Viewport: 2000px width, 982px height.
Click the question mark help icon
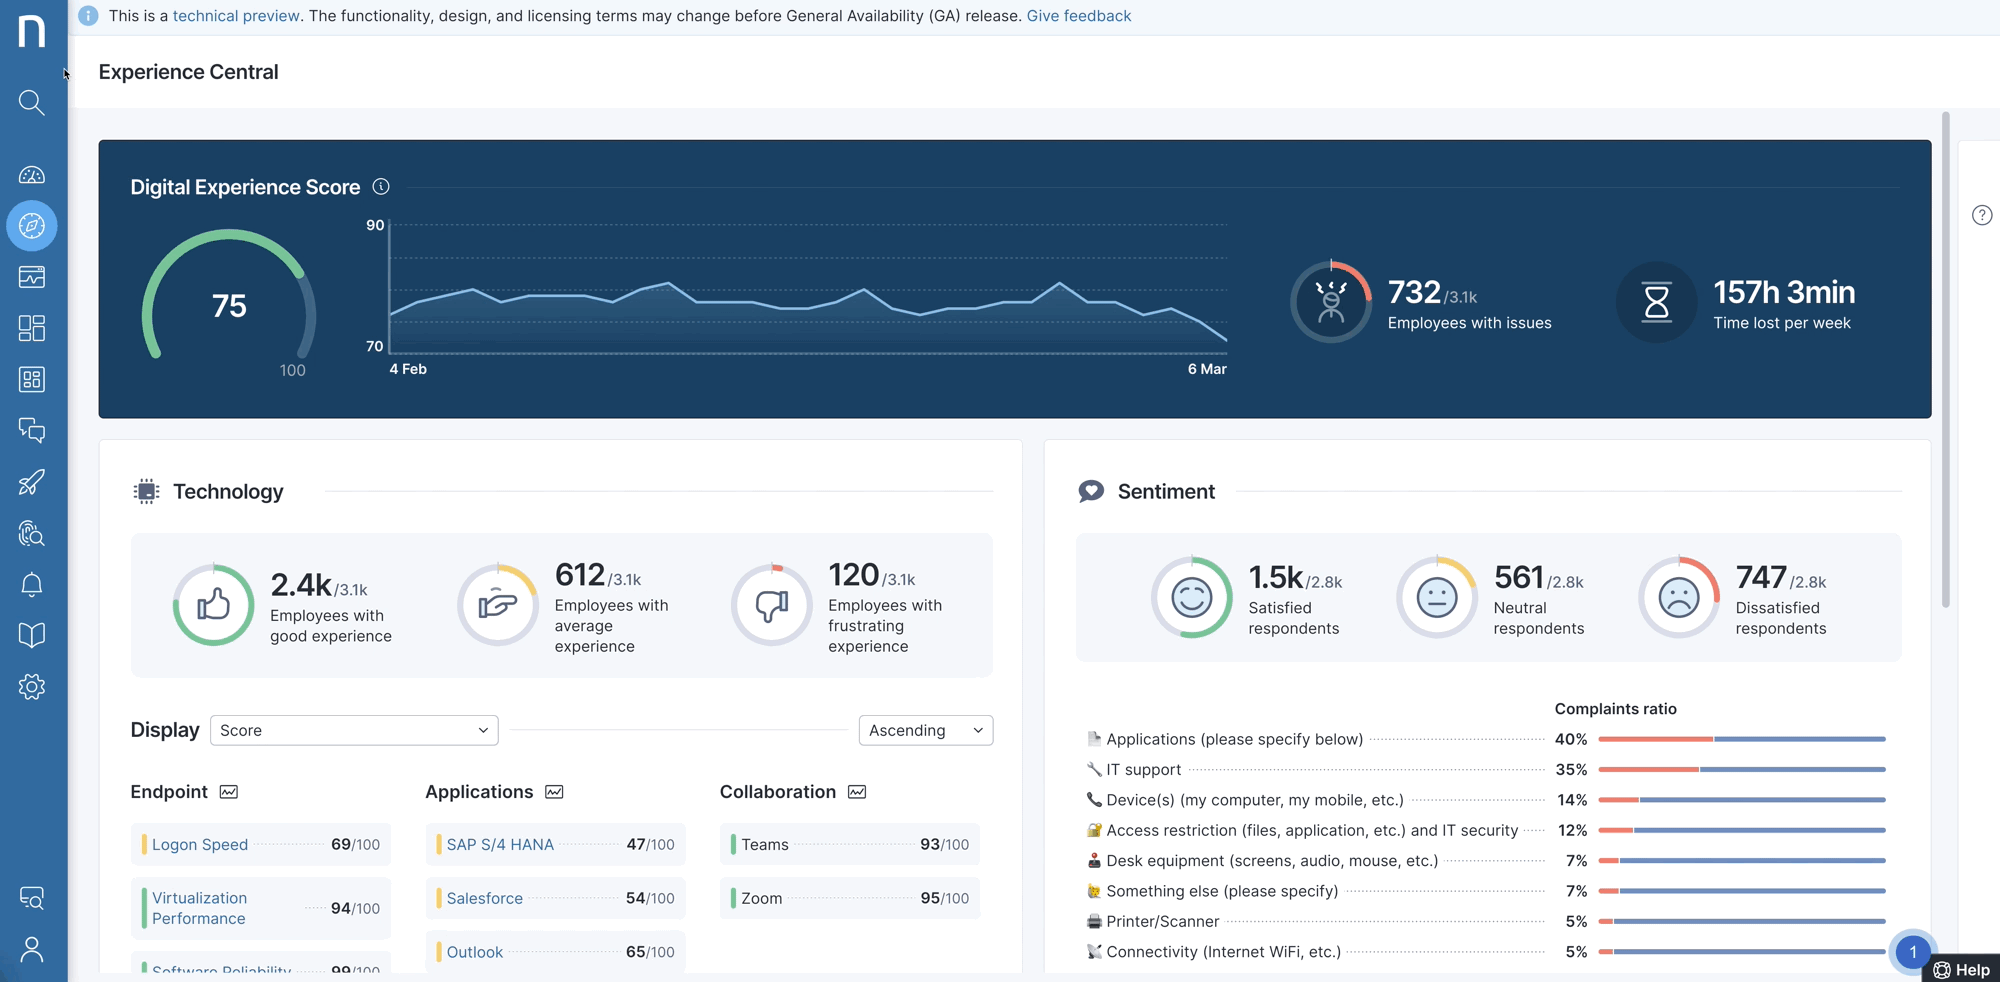[1981, 216]
